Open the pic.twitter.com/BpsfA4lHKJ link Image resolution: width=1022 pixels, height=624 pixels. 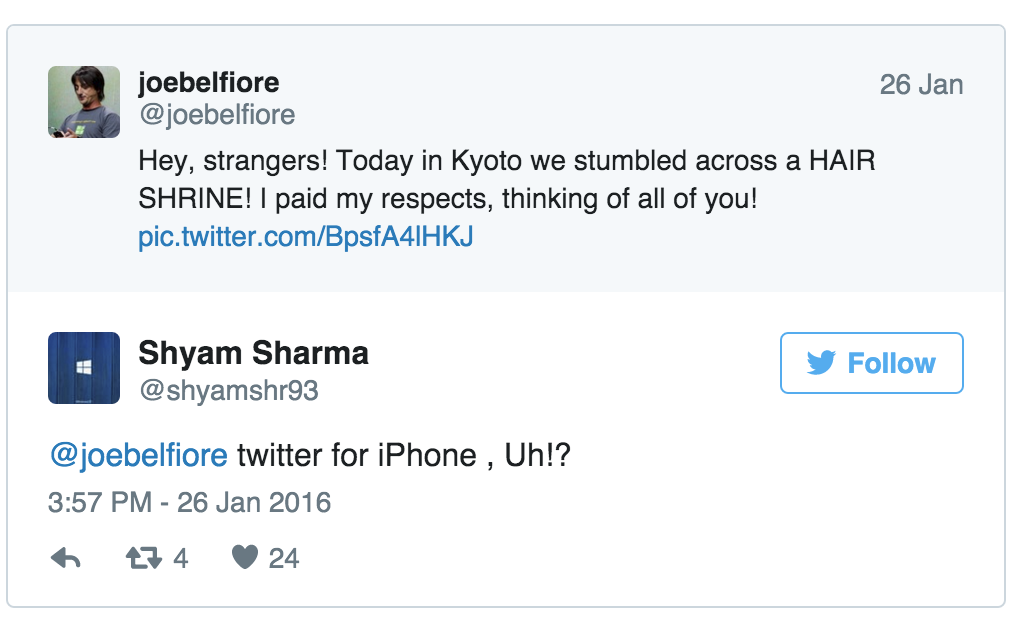pos(305,238)
